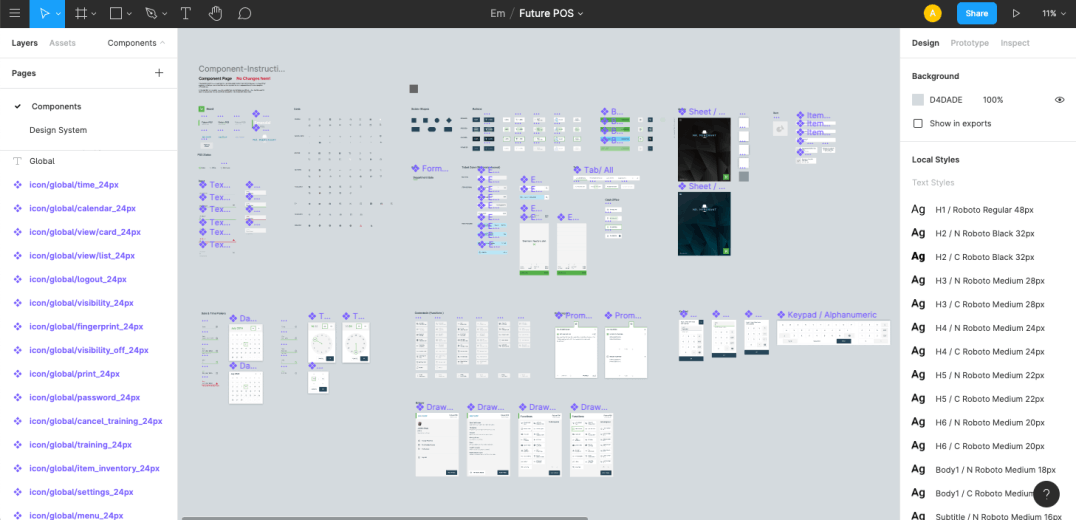Add a new page with plus icon

pos(159,73)
